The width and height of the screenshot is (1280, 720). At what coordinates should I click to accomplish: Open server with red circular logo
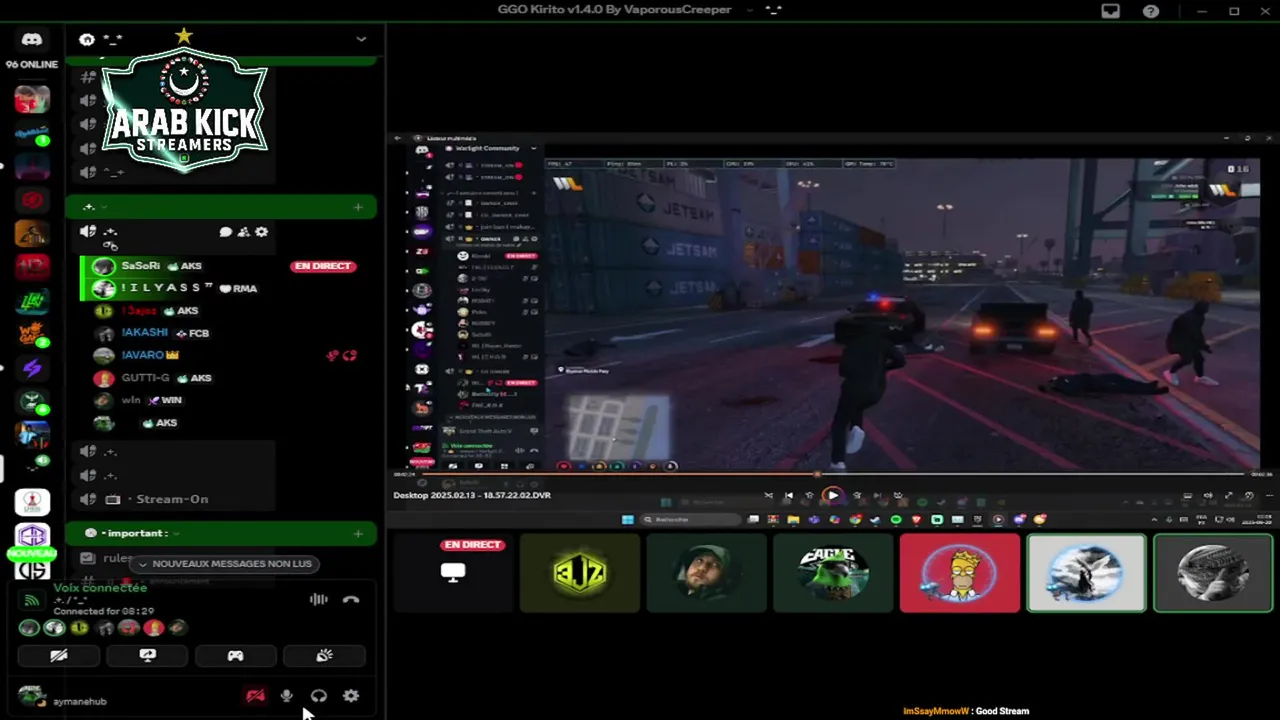pos(32,200)
